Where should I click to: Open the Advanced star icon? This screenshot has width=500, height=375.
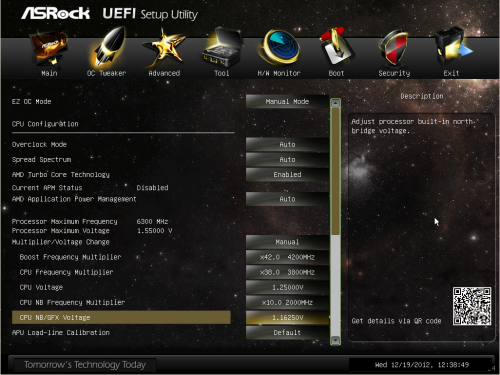pos(164,48)
